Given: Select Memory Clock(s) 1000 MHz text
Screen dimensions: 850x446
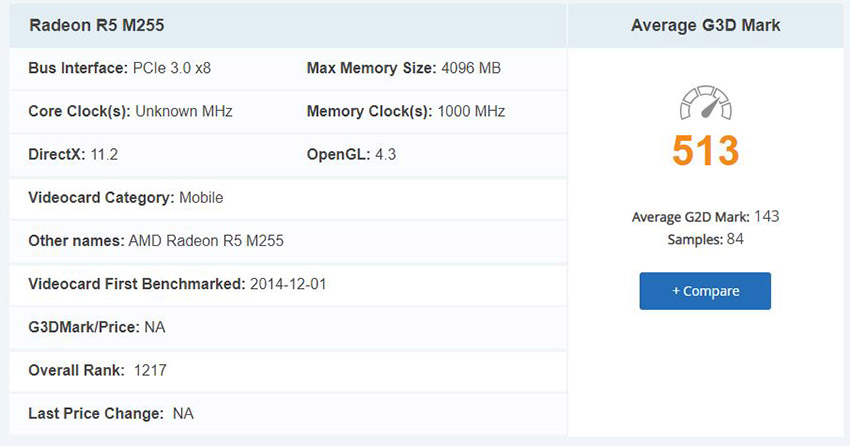Looking at the screenshot, I should [405, 112].
